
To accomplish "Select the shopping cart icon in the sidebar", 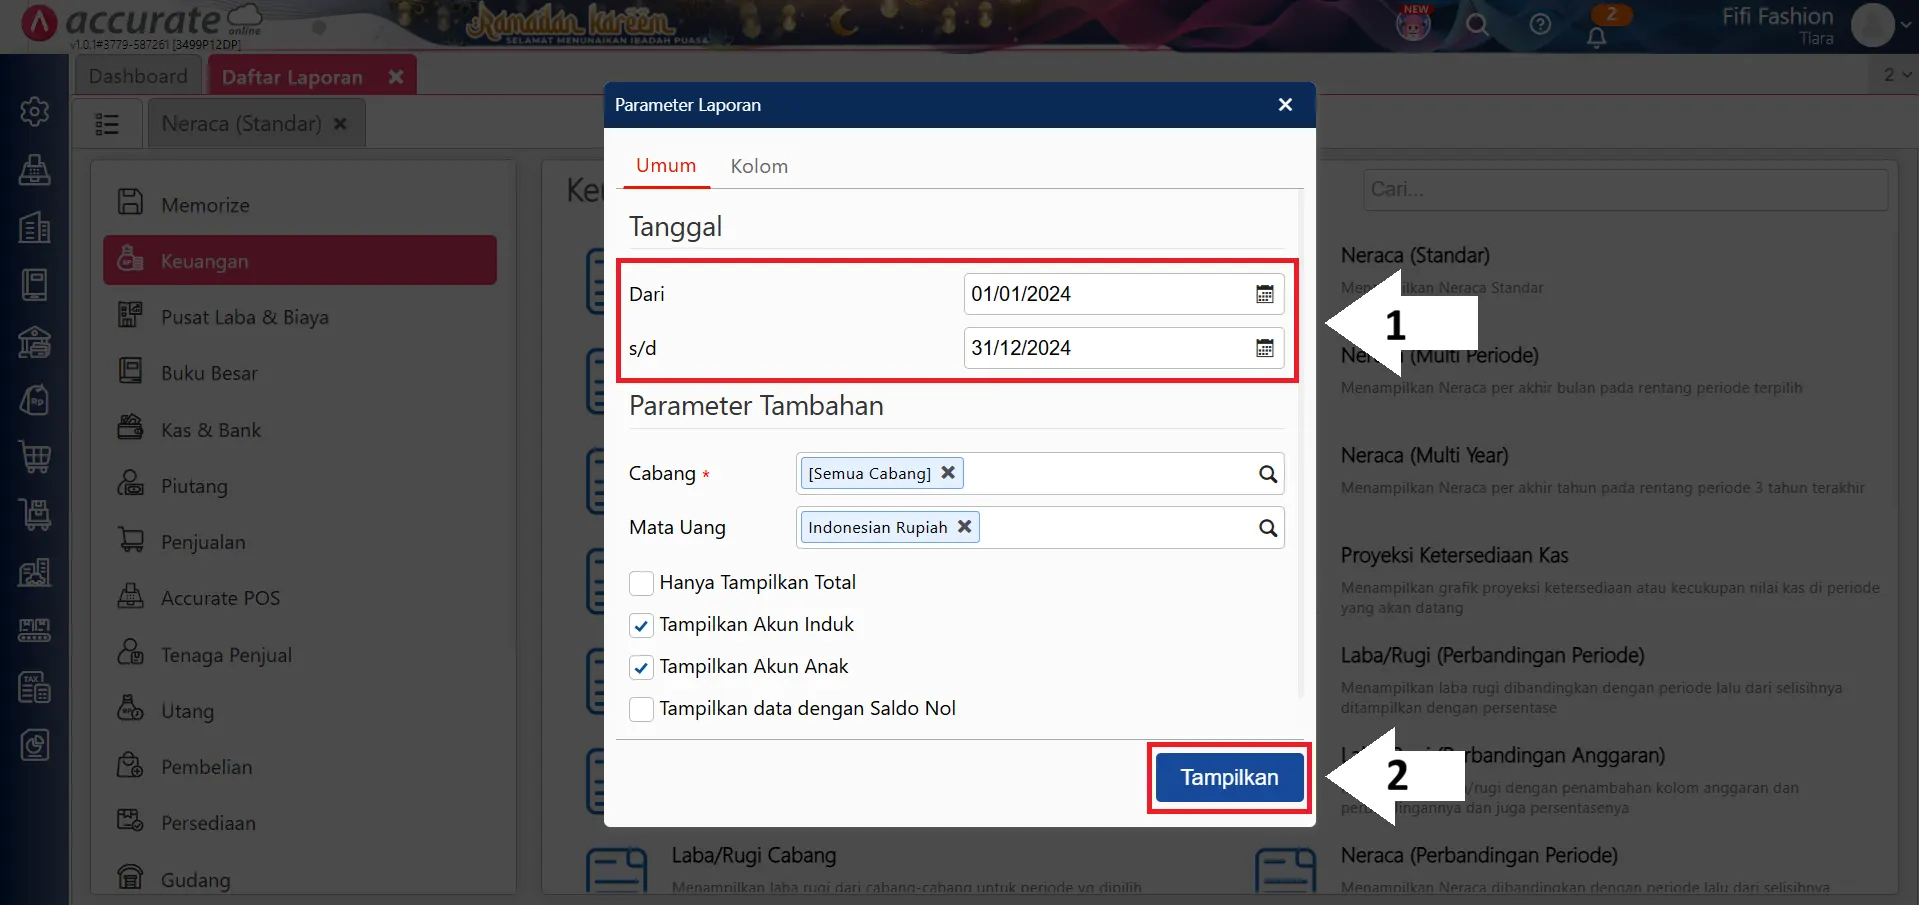I will click(x=34, y=457).
